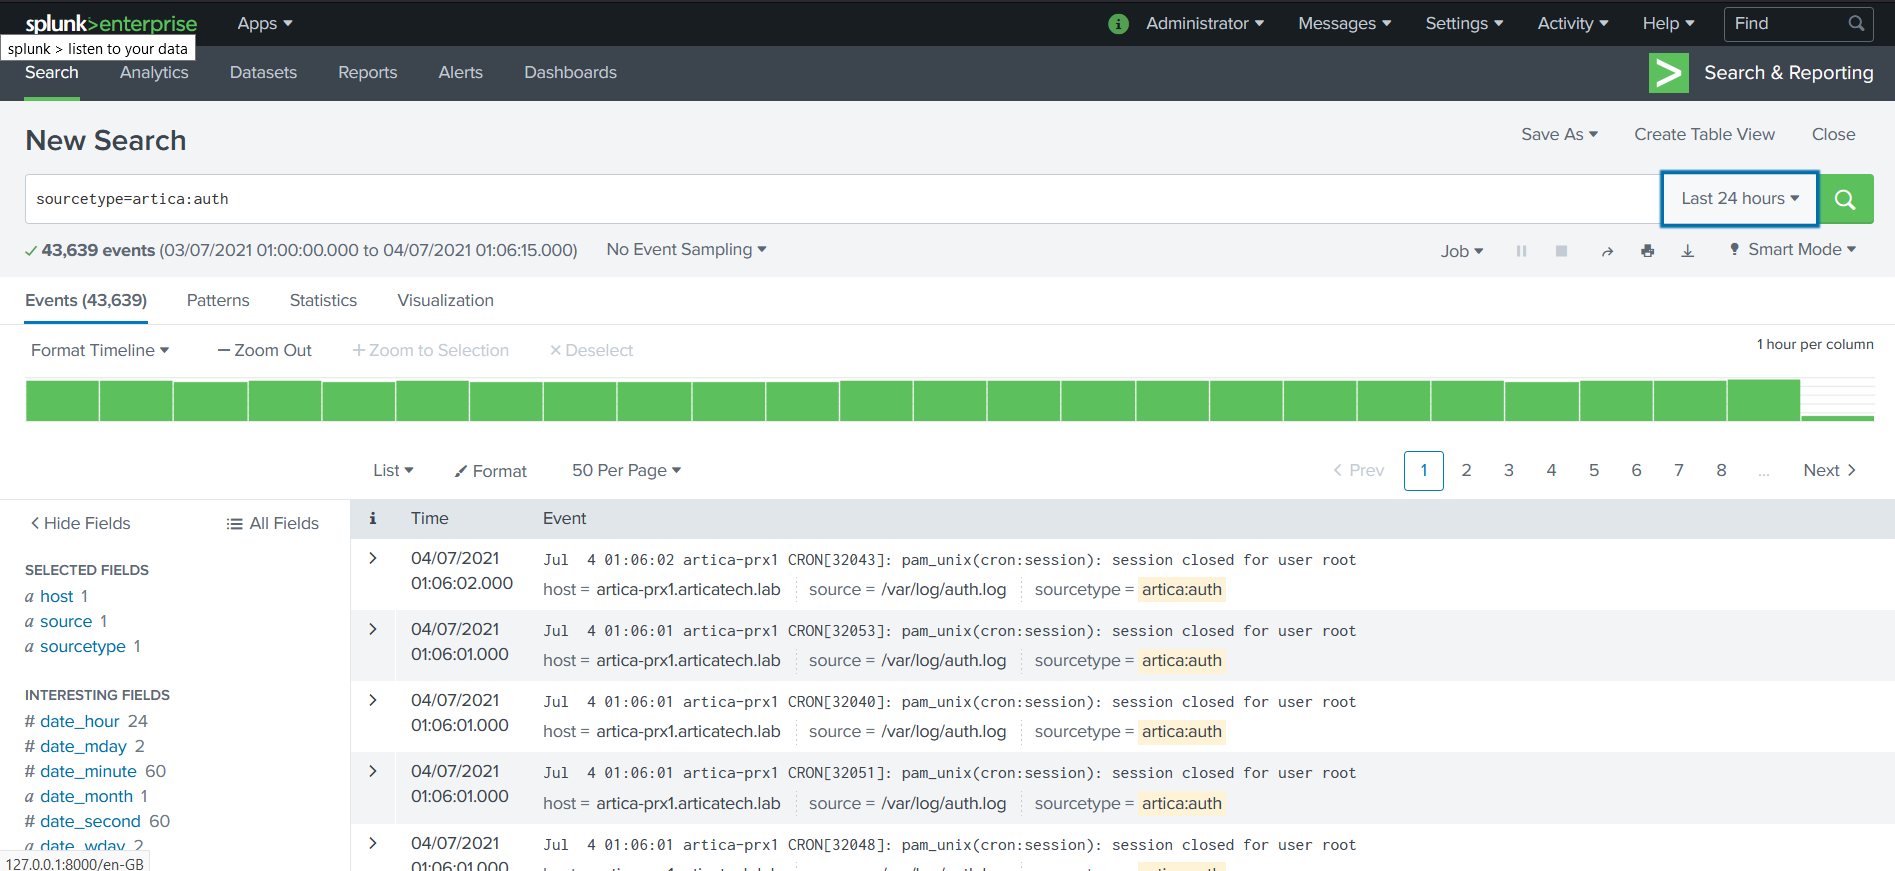
Task: Expand the CRON[32053] event row
Action: click(x=373, y=629)
